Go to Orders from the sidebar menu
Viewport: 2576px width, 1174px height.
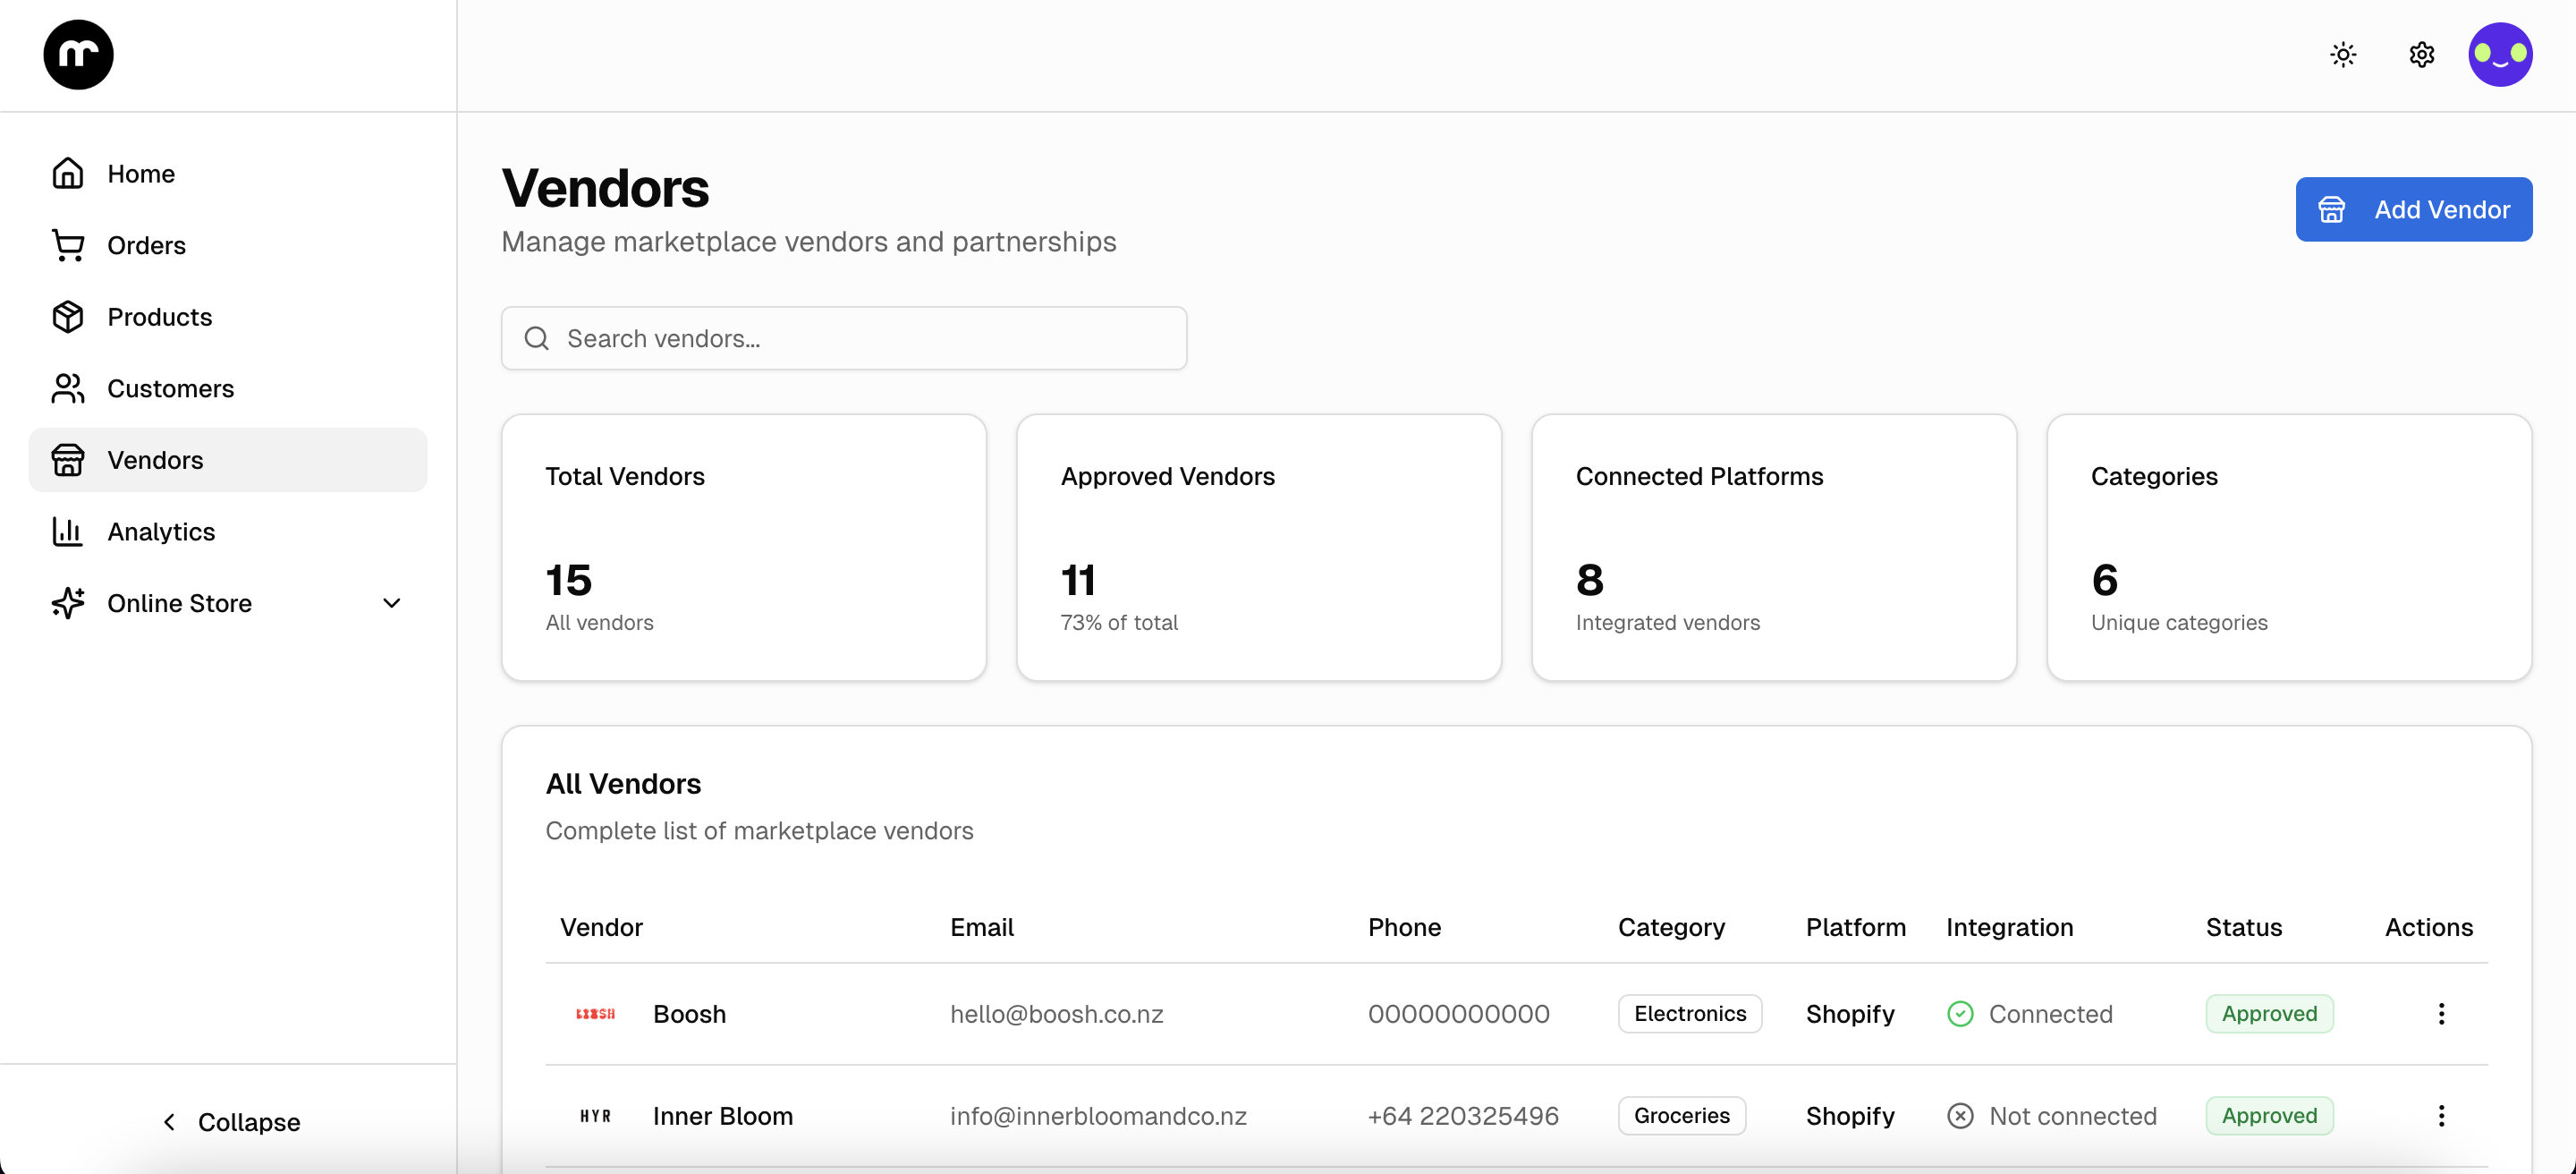[146, 245]
